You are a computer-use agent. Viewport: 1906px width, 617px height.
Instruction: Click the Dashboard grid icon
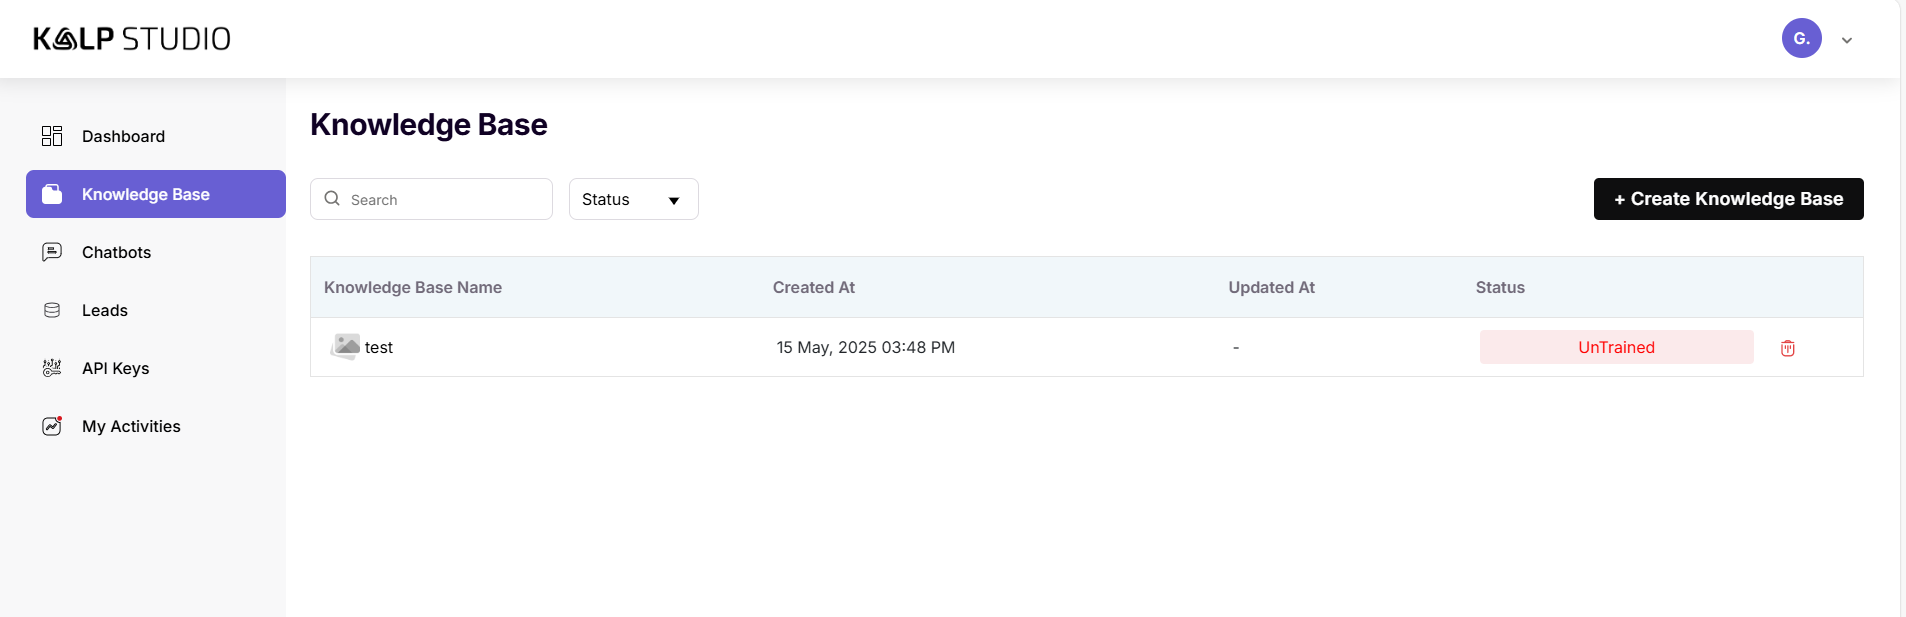coord(52,136)
